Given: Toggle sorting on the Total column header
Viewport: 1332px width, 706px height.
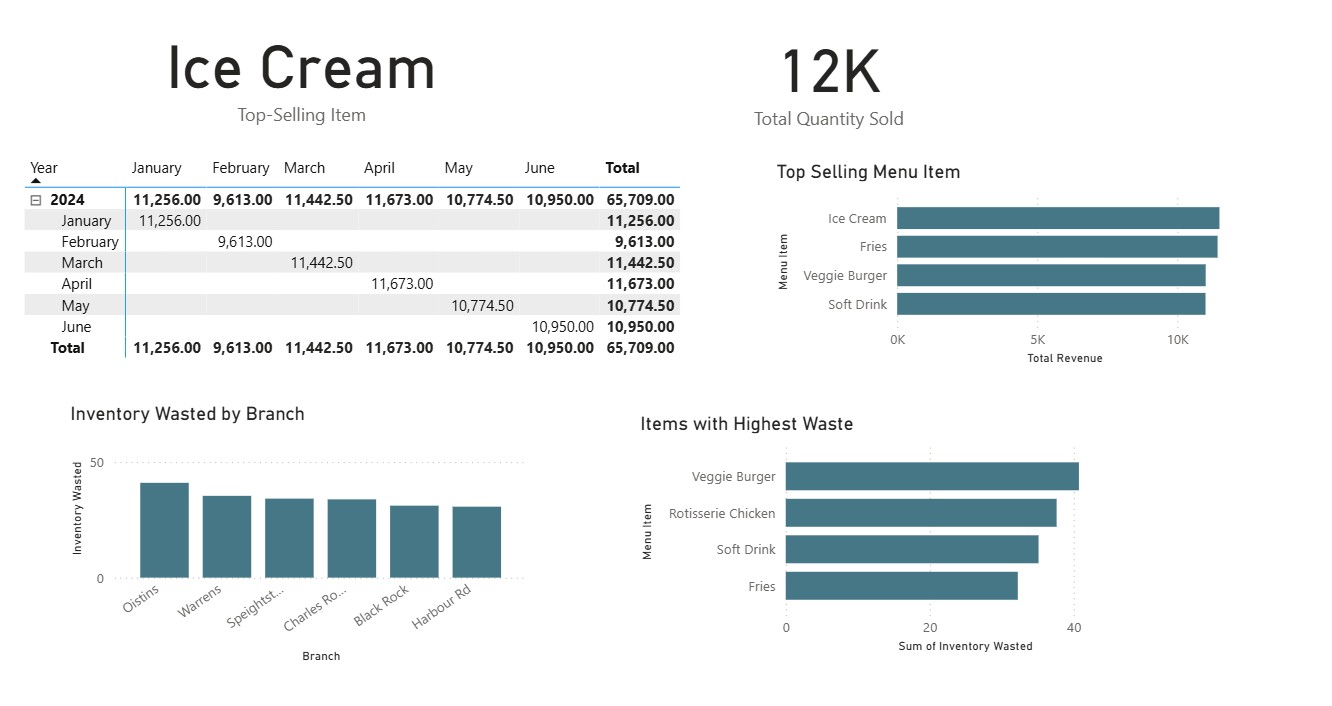Looking at the screenshot, I should 622,167.
